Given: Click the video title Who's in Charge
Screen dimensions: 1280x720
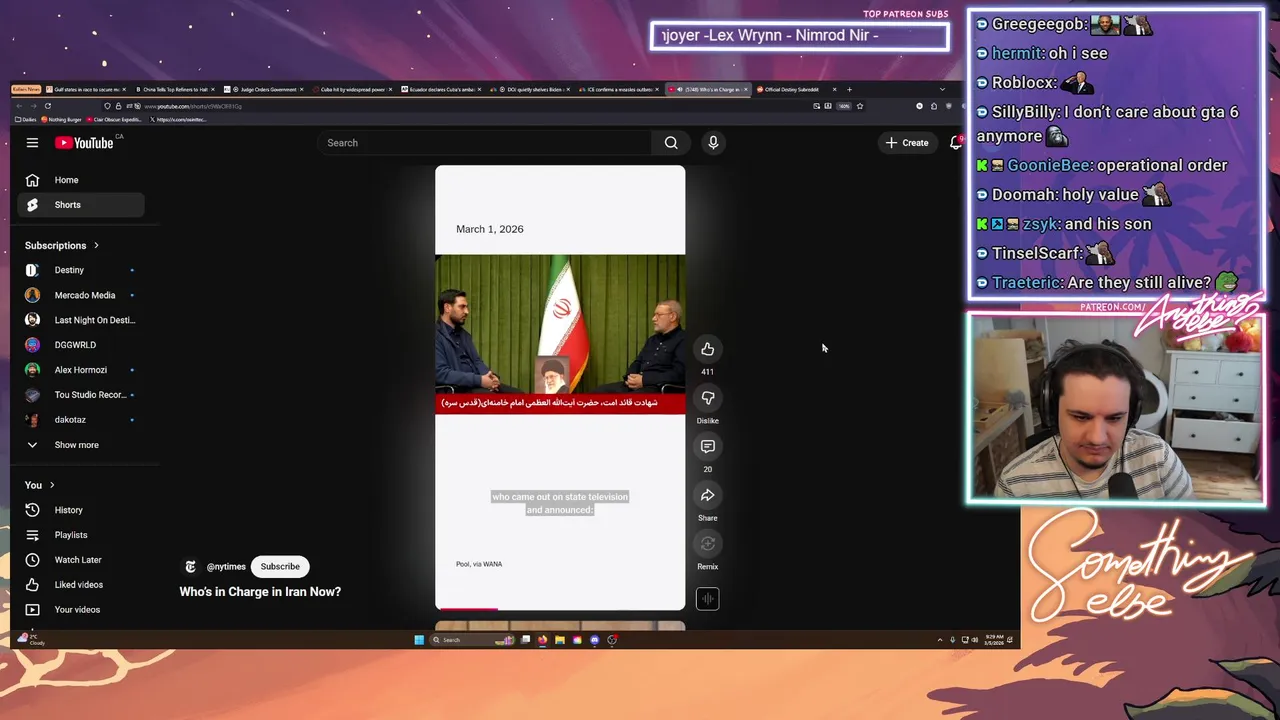Looking at the screenshot, I should point(260,592).
